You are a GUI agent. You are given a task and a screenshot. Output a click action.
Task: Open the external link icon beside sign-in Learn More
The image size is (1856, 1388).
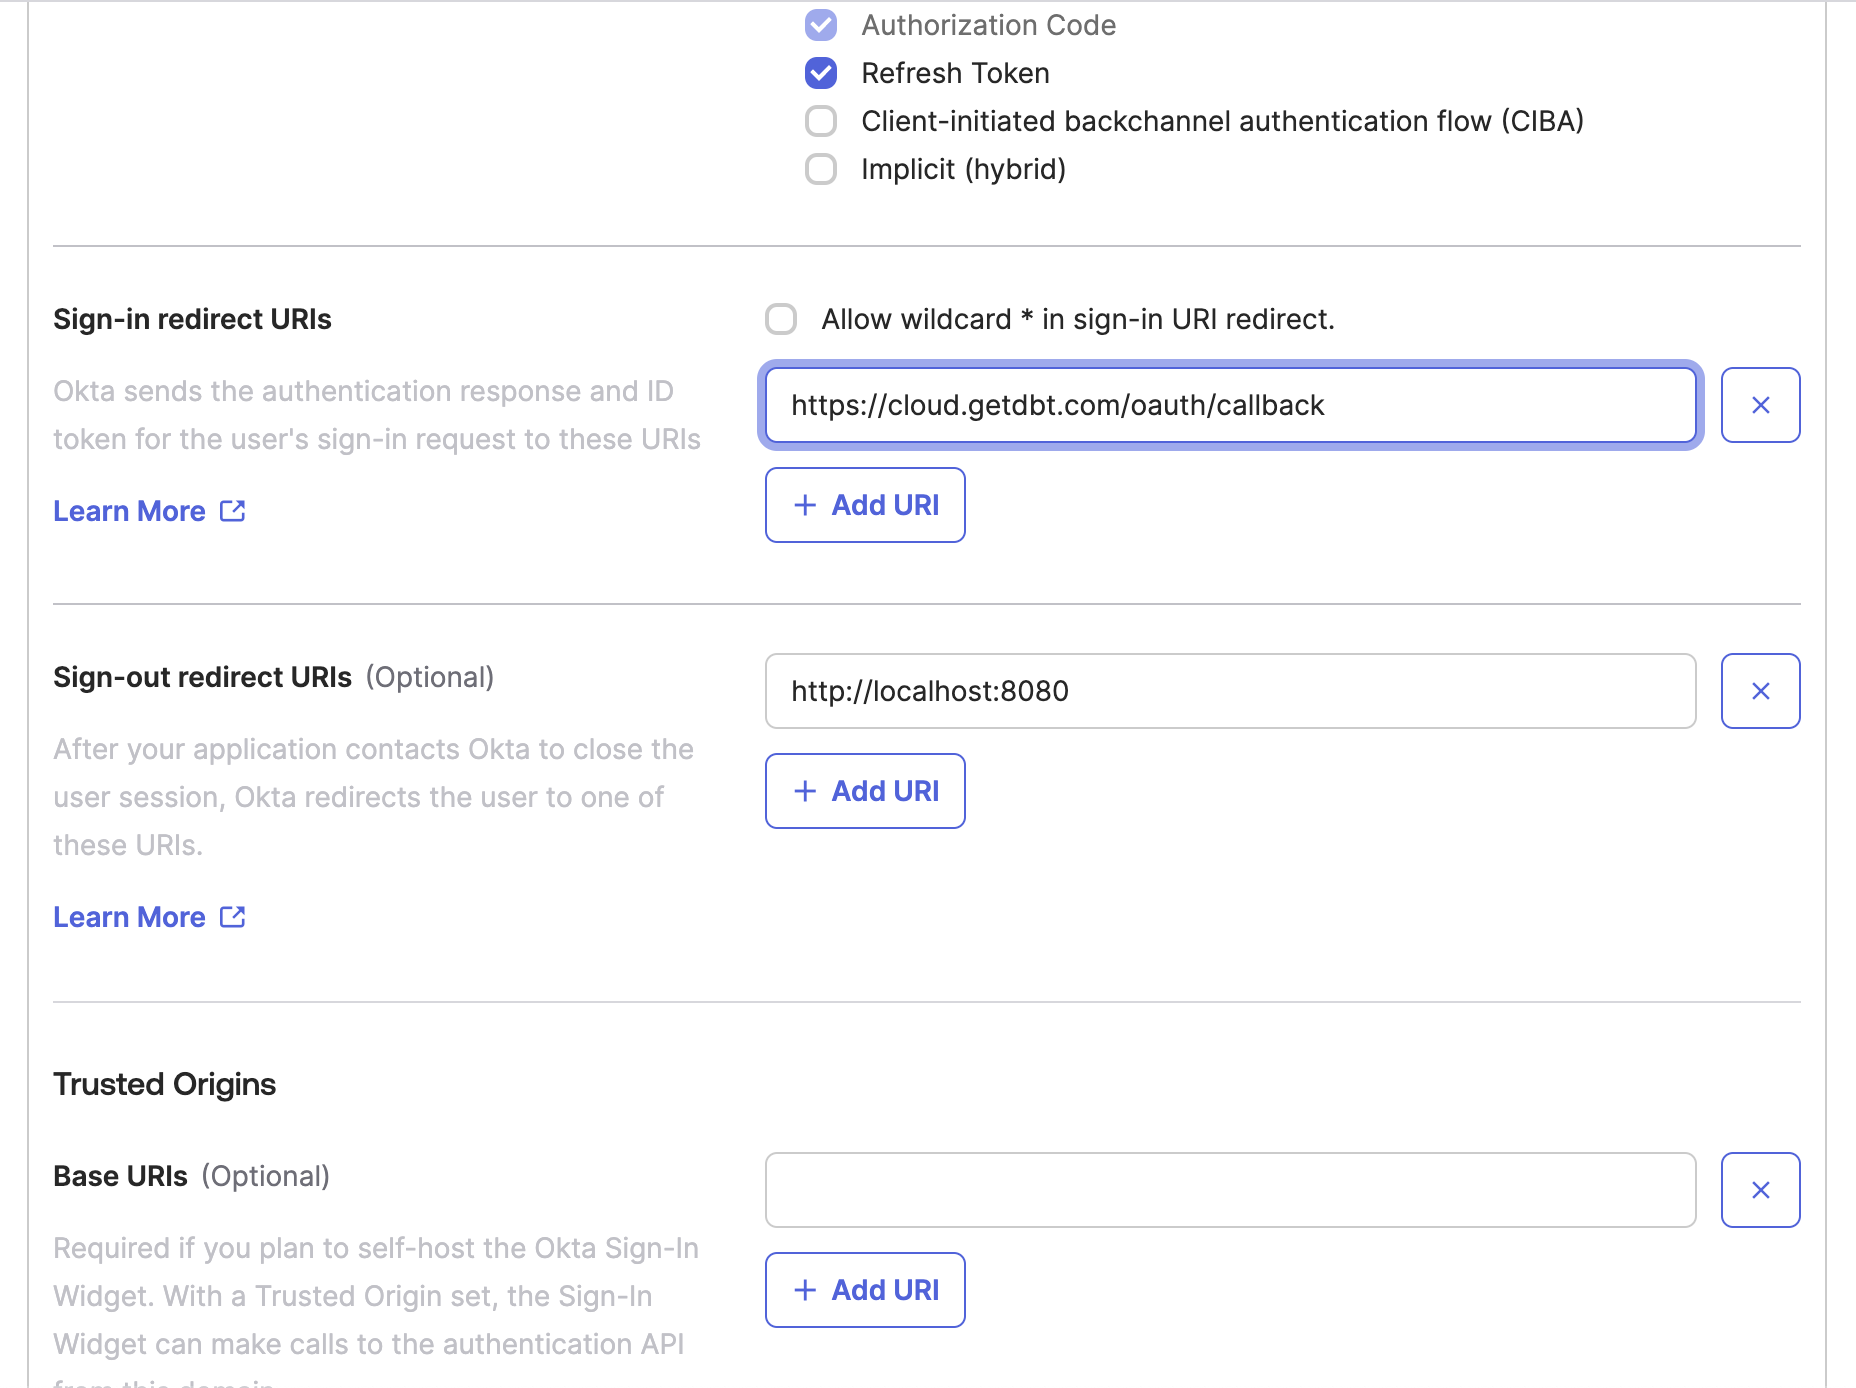point(231,510)
